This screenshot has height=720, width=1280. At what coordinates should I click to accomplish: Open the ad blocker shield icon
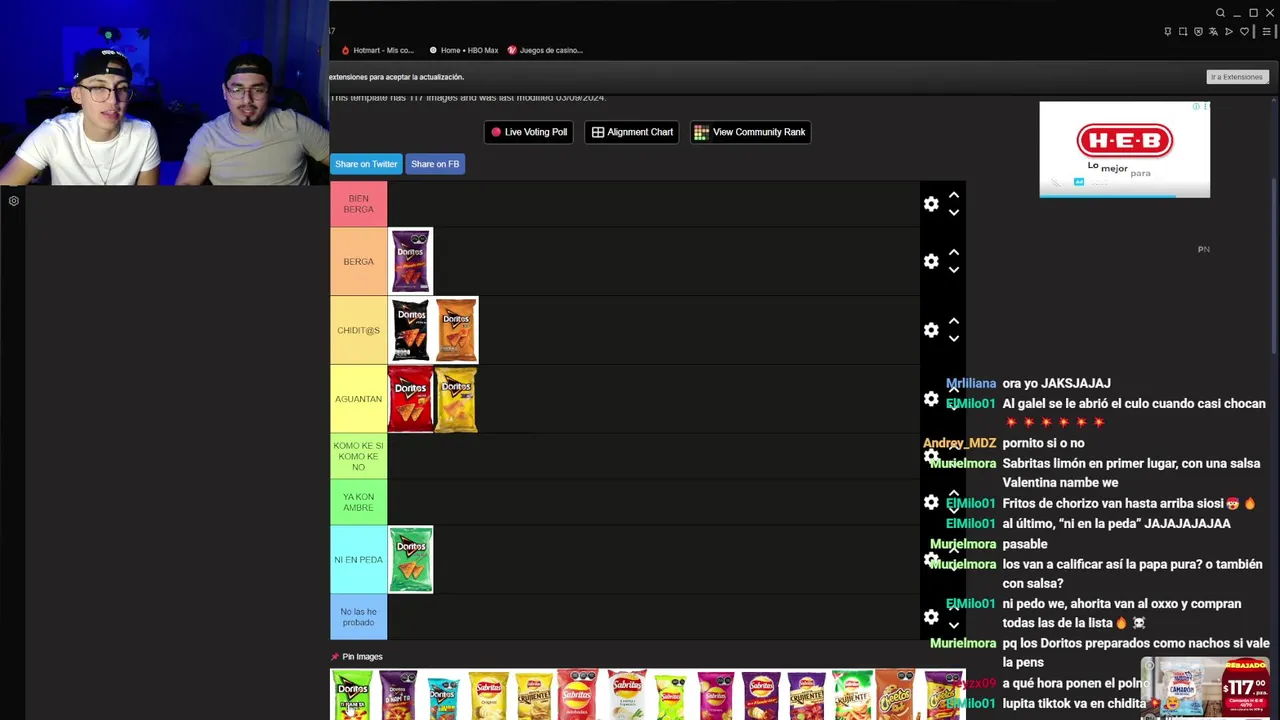pyautogui.click(x=1198, y=32)
